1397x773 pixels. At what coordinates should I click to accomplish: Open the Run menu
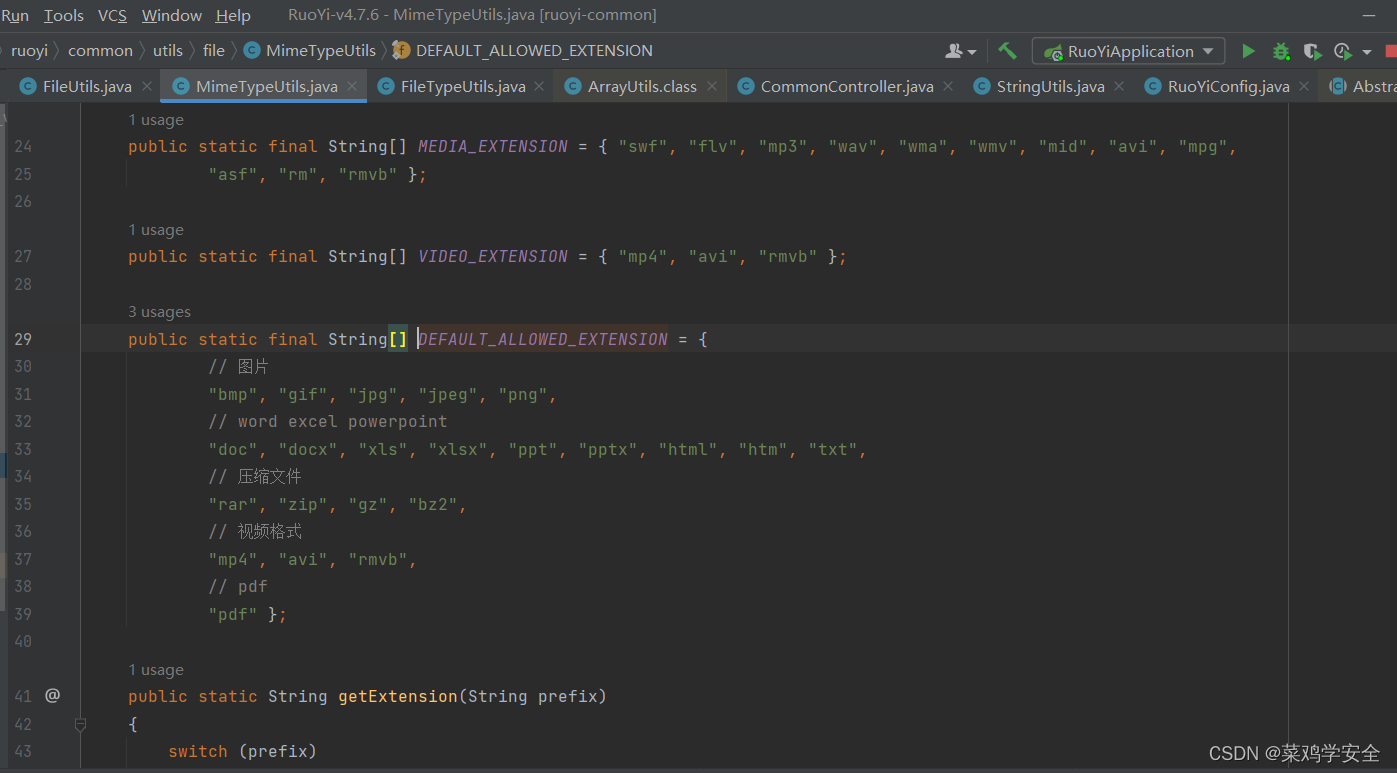[15, 15]
